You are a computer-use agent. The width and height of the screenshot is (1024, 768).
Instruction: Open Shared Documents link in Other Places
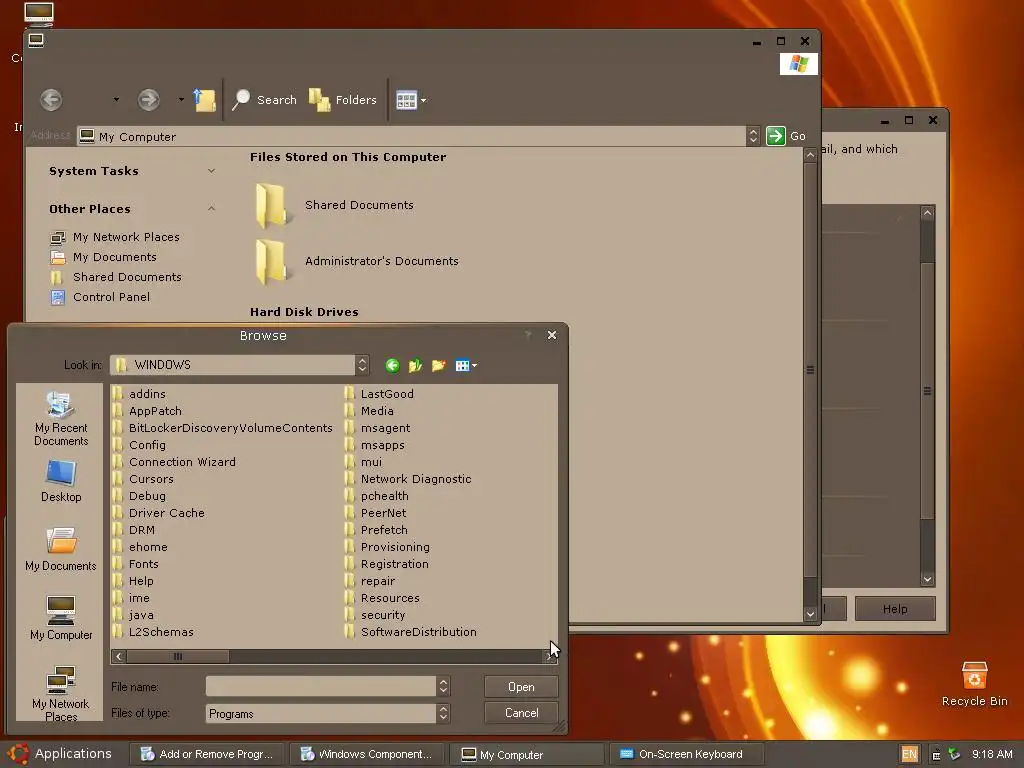127,277
